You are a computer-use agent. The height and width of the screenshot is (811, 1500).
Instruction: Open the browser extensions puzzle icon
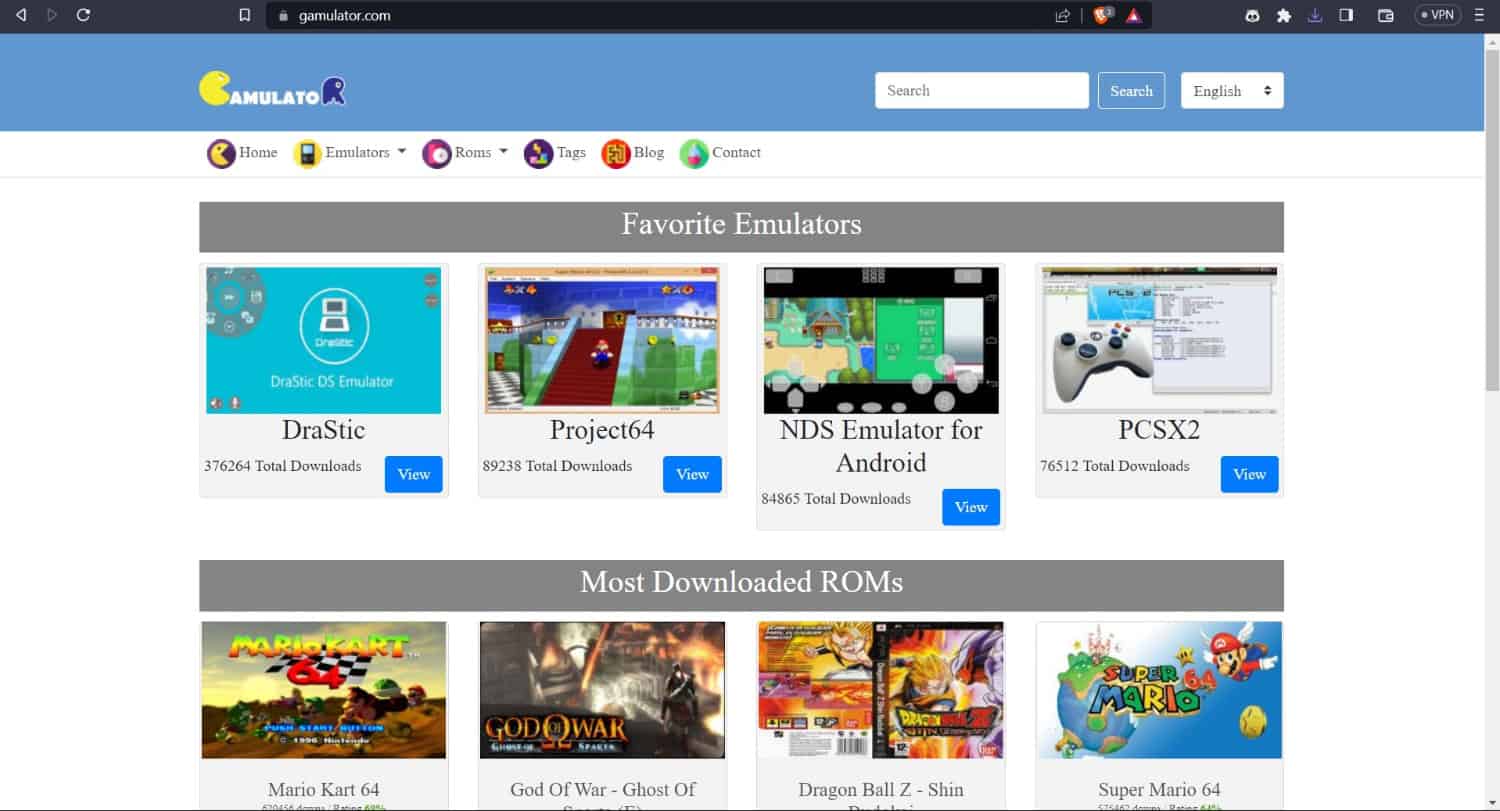click(x=1284, y=15)
